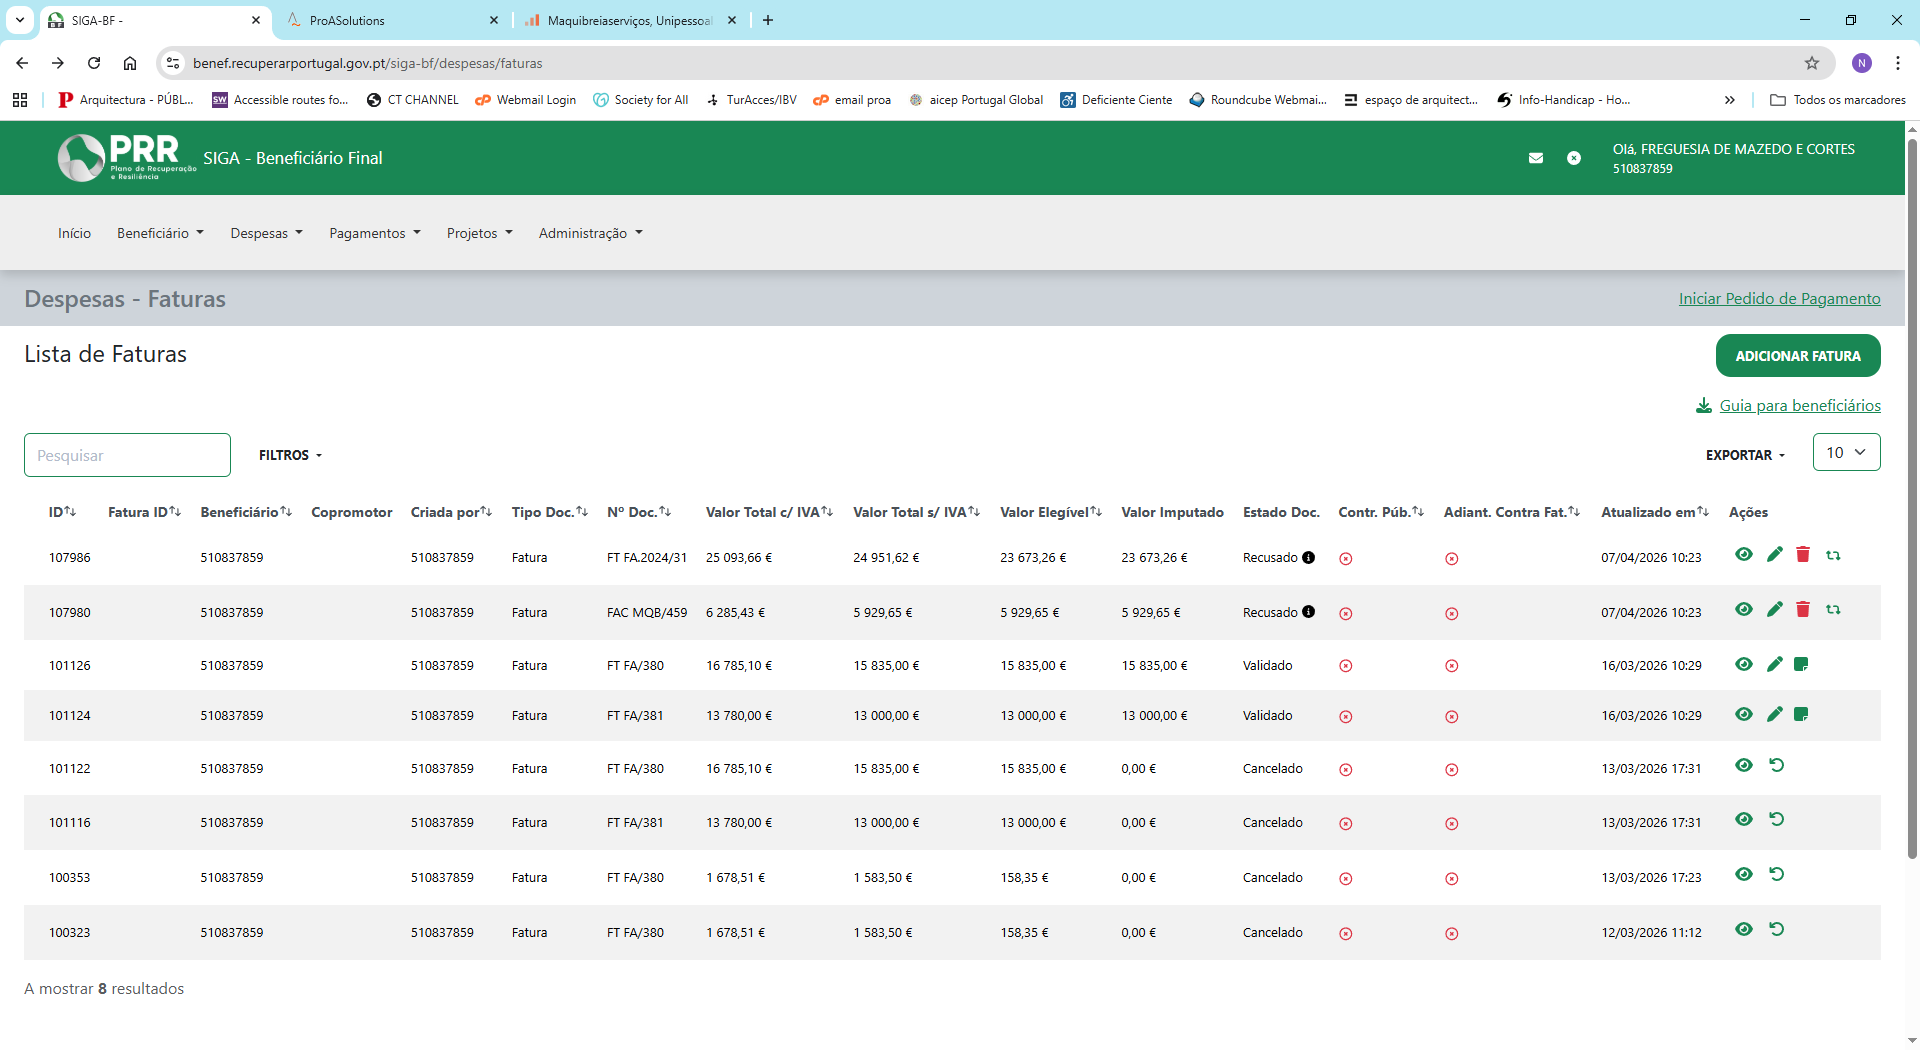This screenshot has width=1920, height=1053.
Task: Open the EXPORTAR dropdown
Action: click(1745, 455)
